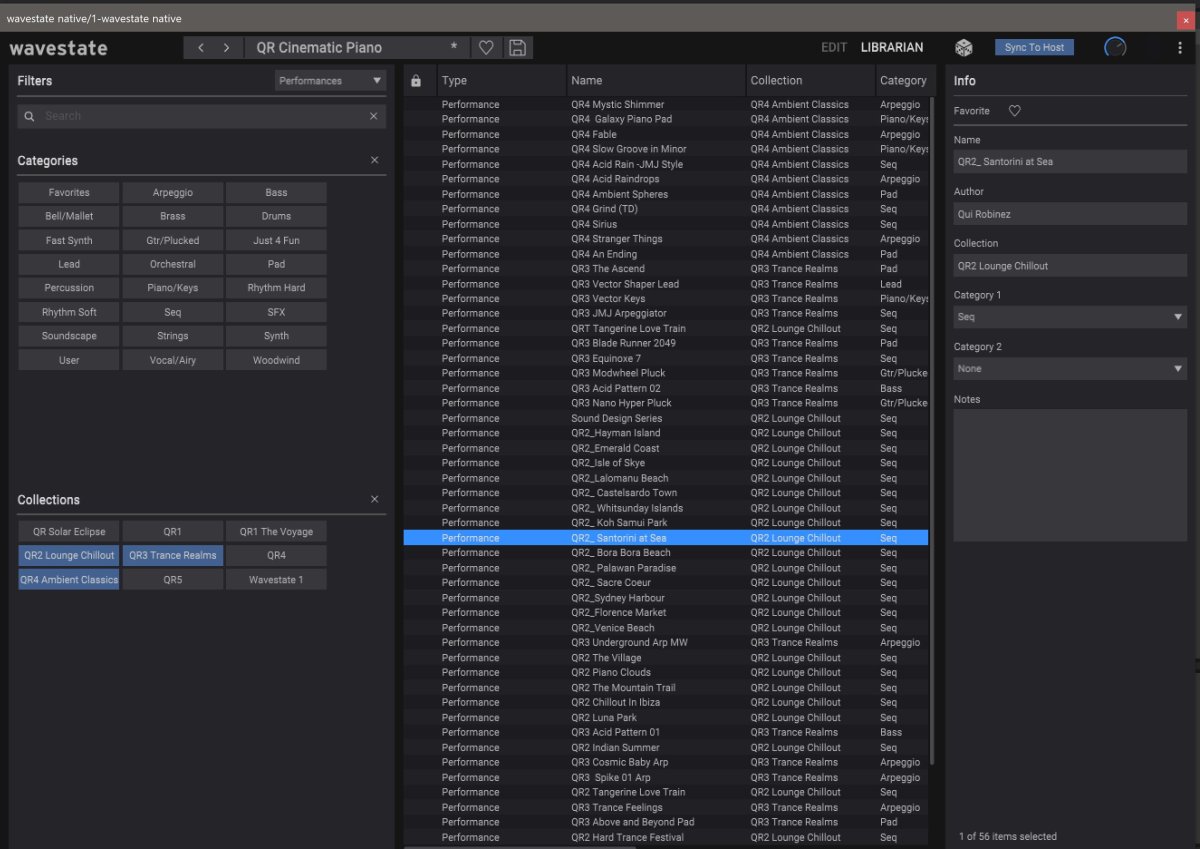Select QR3 Blade Runner 2049 row
This screenshot has width=1200, height=849.
coord(666,343)
